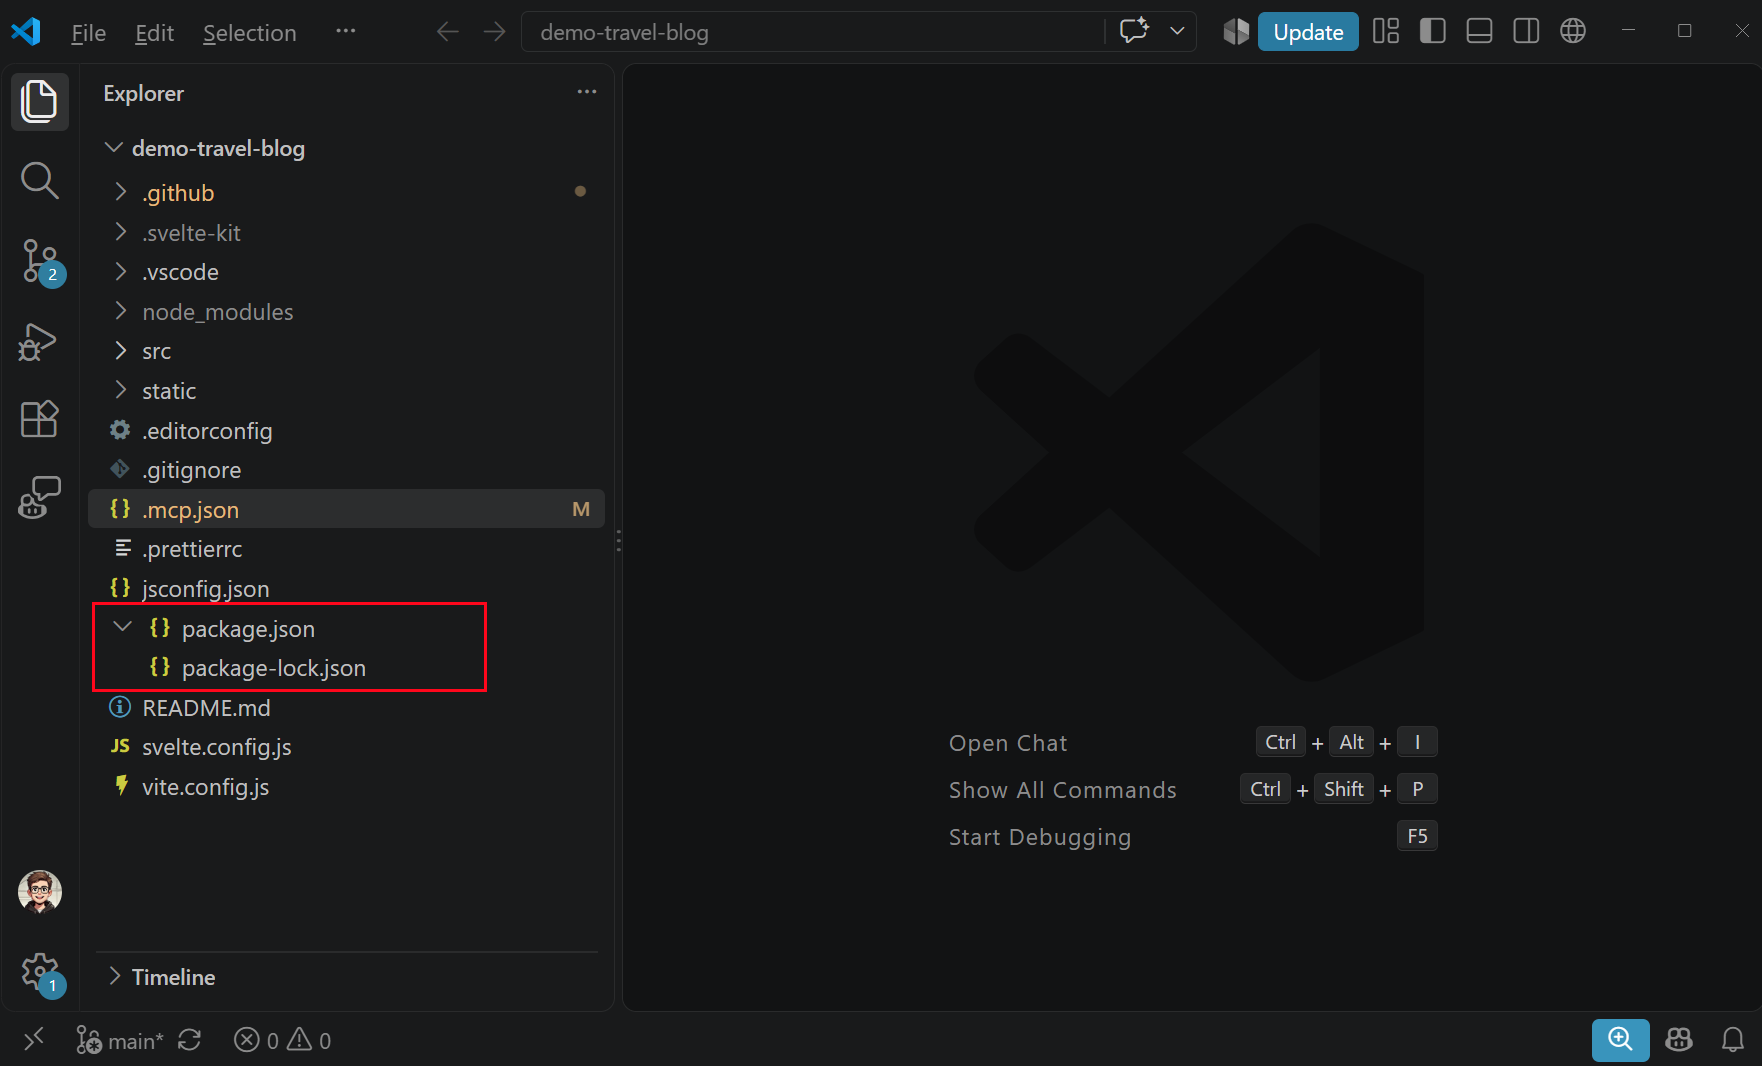Click Synchronize Changes icon in status bar
The width and height of the screenshot is (1762, 1066).
[190, 1041]
